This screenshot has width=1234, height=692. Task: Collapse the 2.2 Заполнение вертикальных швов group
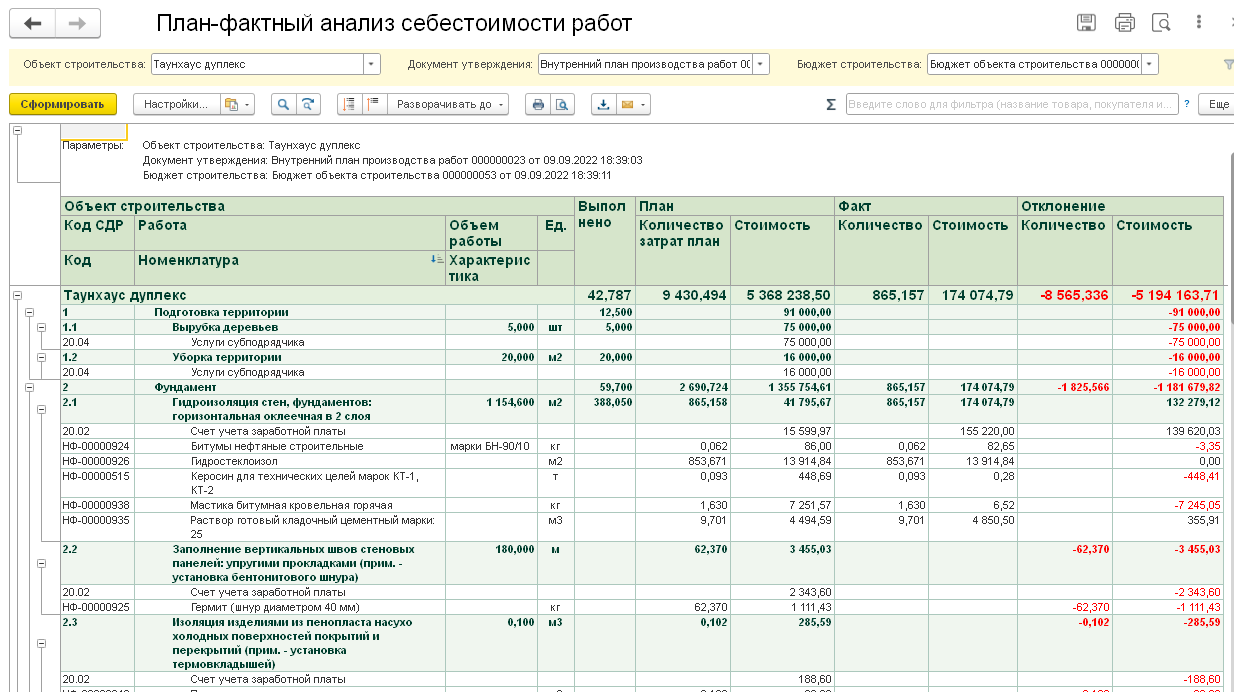click(x=41, y=564)
